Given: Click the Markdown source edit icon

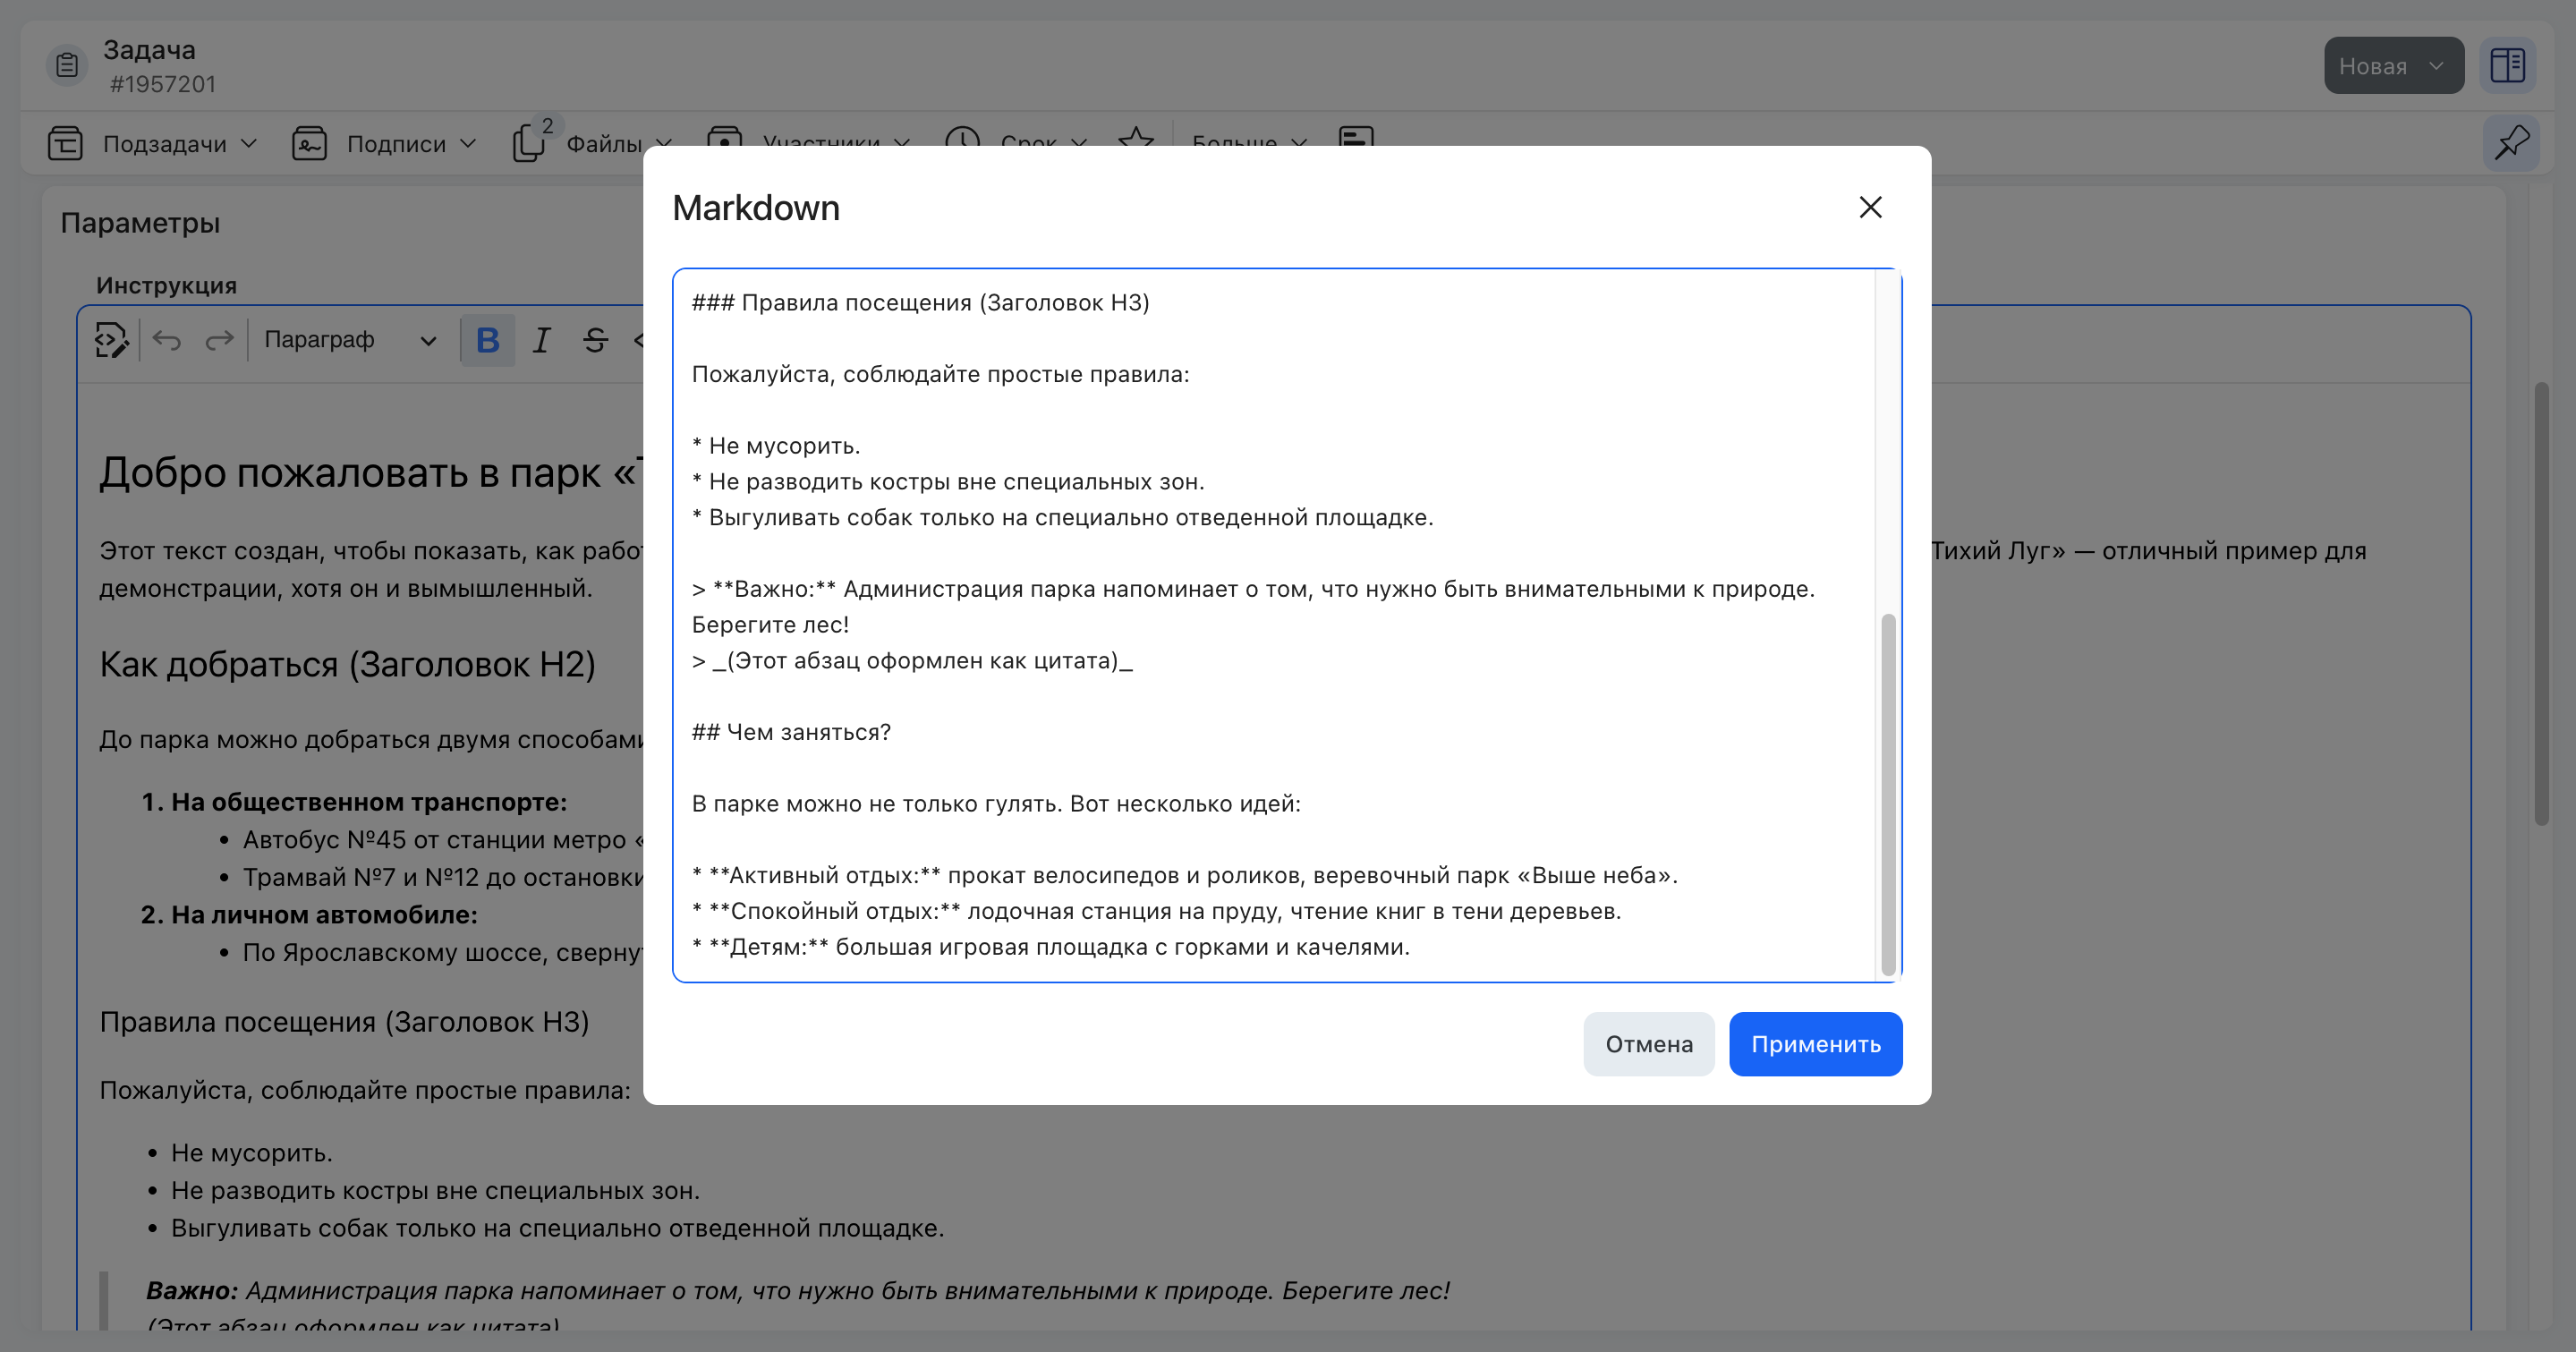Looking at the screenshot, I should point(111,340).
